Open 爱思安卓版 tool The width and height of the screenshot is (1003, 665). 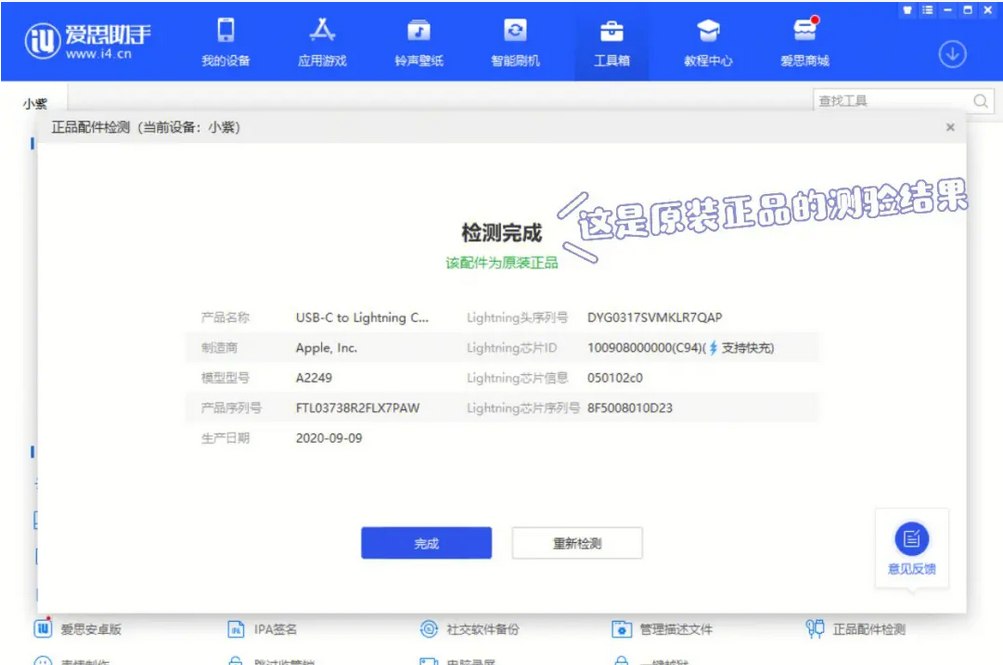coord(78,629)
